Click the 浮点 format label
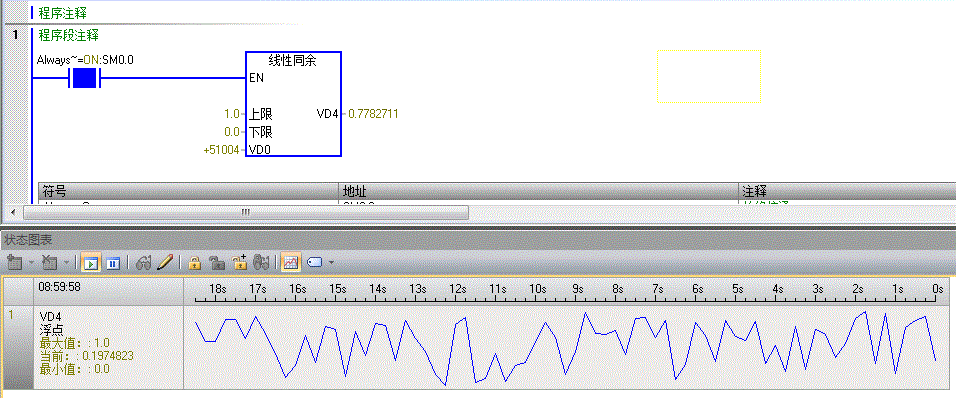 51,330
